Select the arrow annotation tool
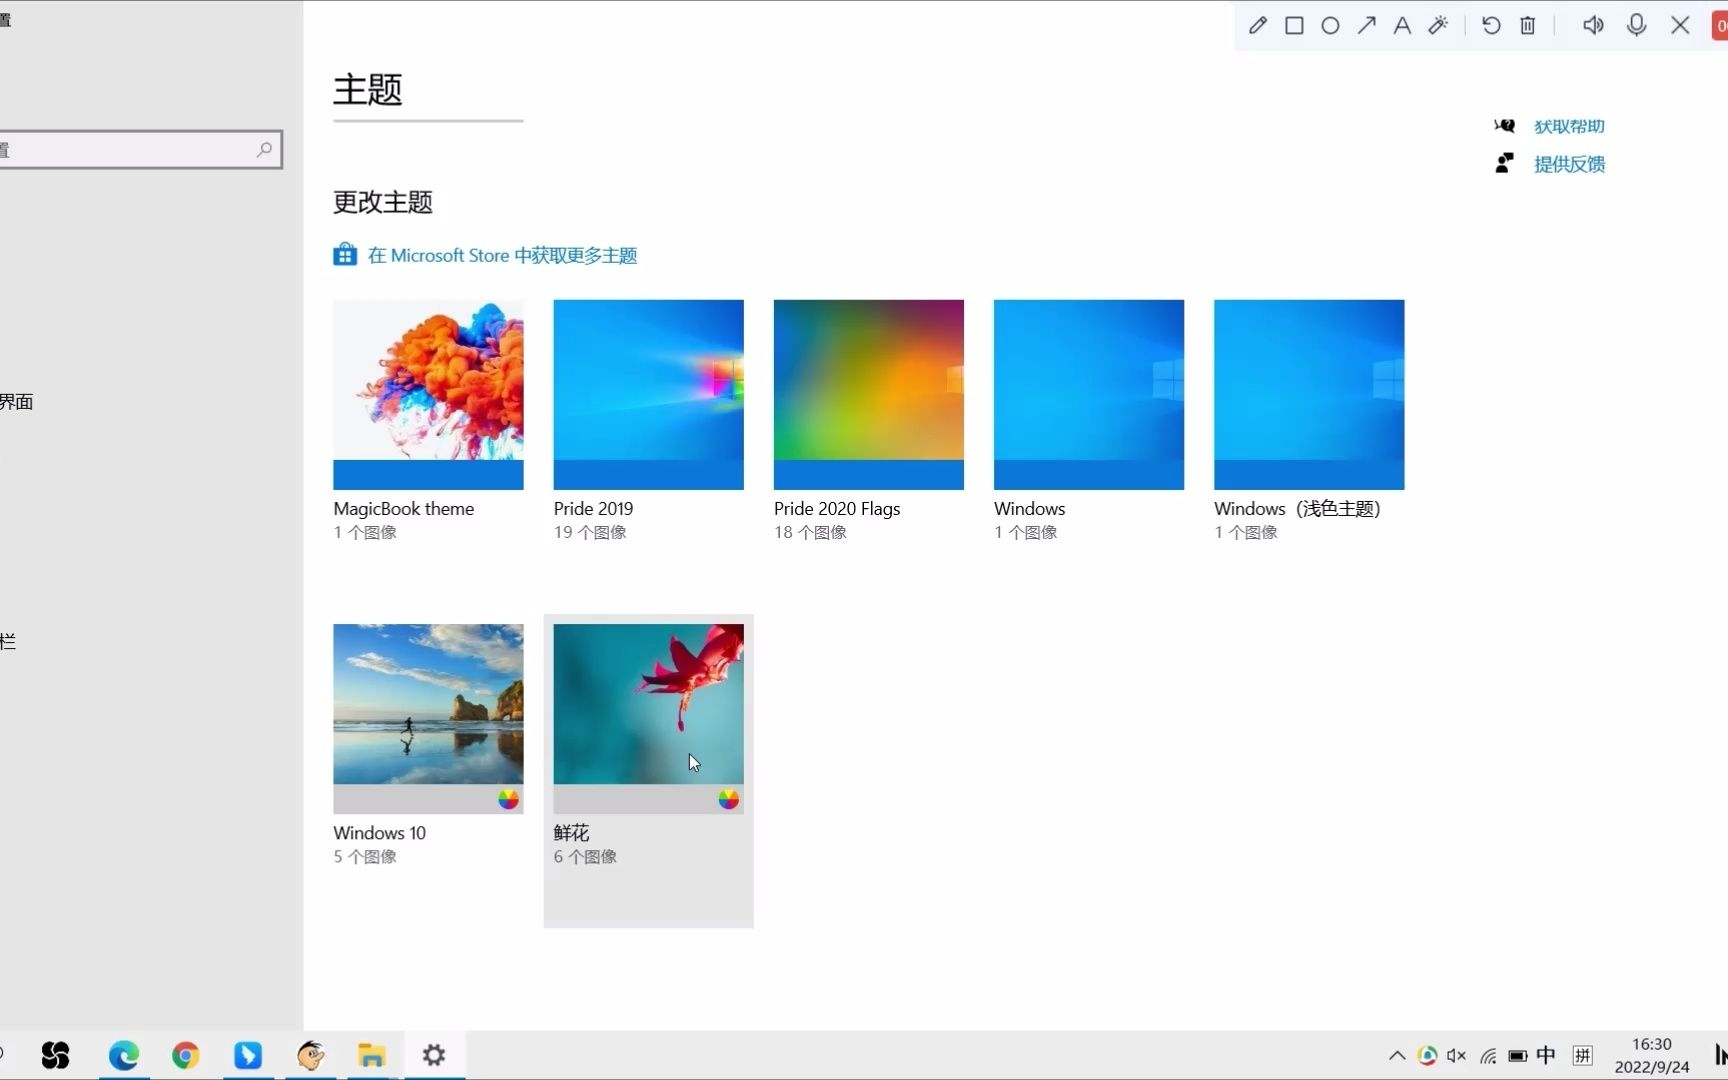1728x1080 pixels. (1367, 25)
